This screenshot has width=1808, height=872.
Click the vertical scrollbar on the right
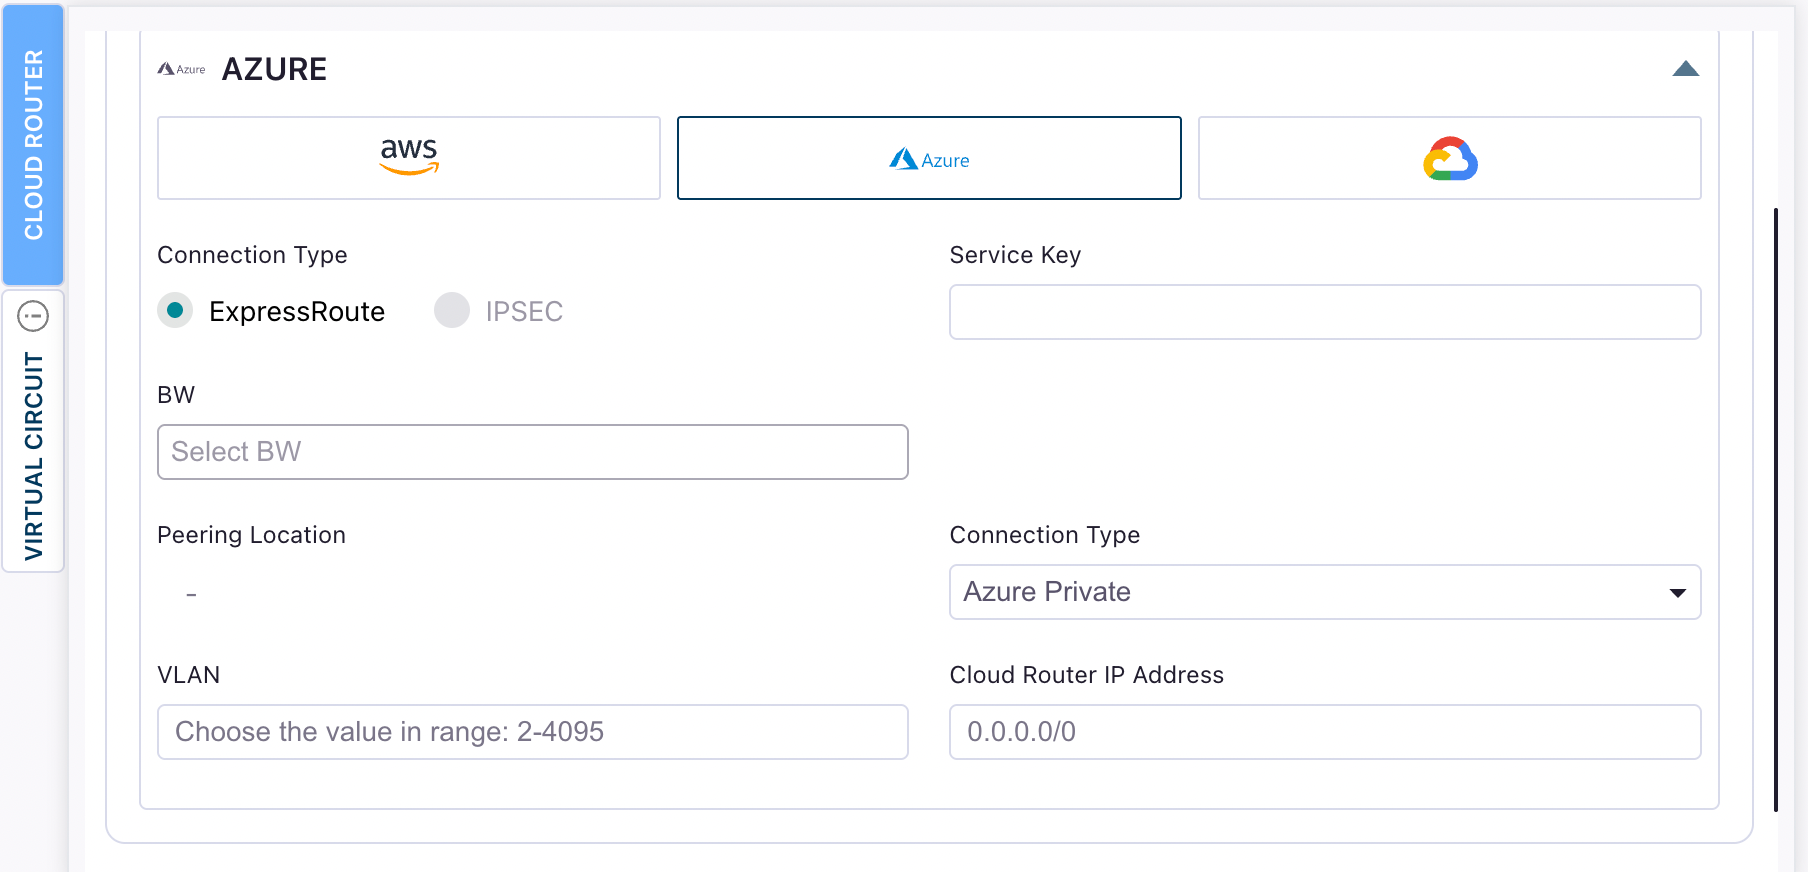[x=1776, y=510]
